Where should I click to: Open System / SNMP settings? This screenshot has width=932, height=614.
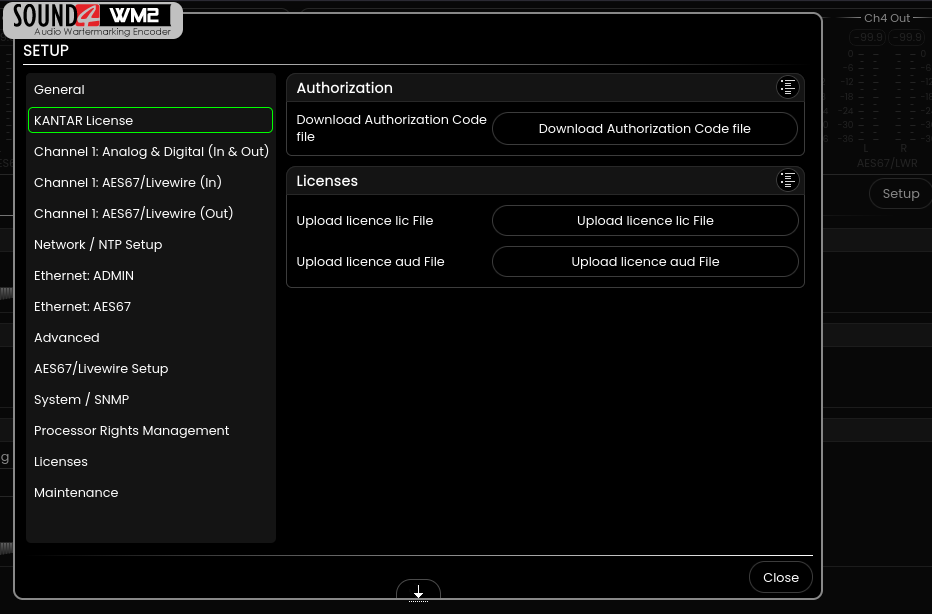150,399
